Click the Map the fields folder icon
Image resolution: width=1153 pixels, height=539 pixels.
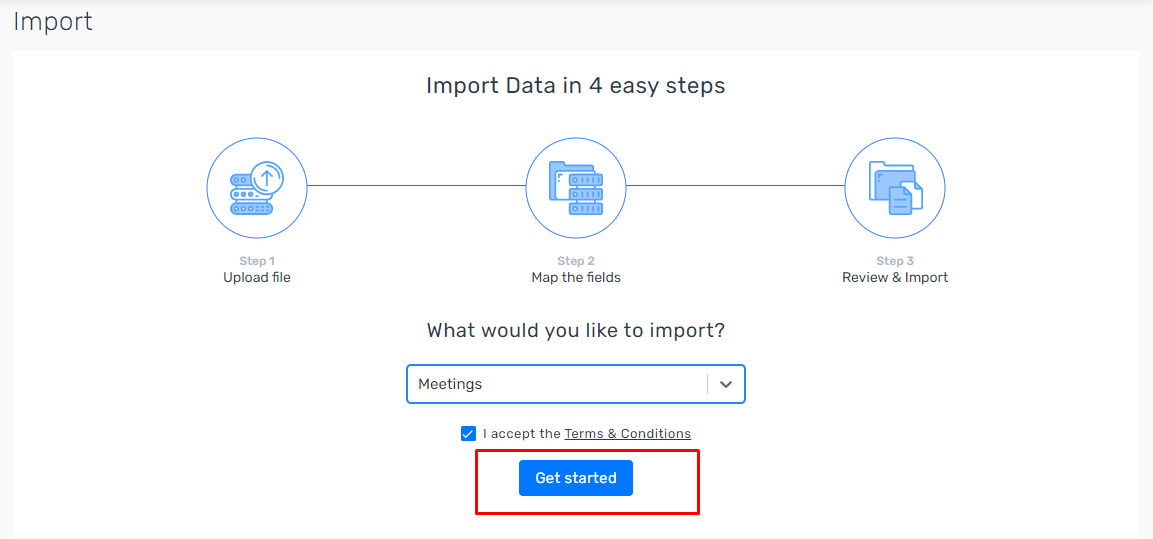[x=576, y=187]
